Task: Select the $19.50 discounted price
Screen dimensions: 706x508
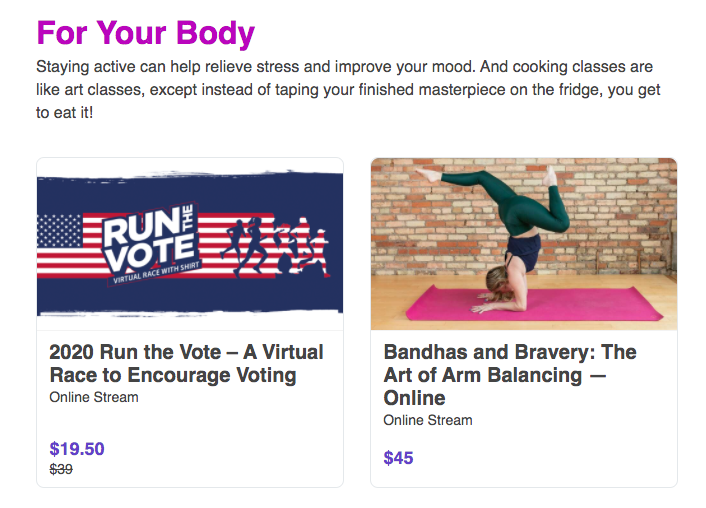Action: click(x=77, y=449)
